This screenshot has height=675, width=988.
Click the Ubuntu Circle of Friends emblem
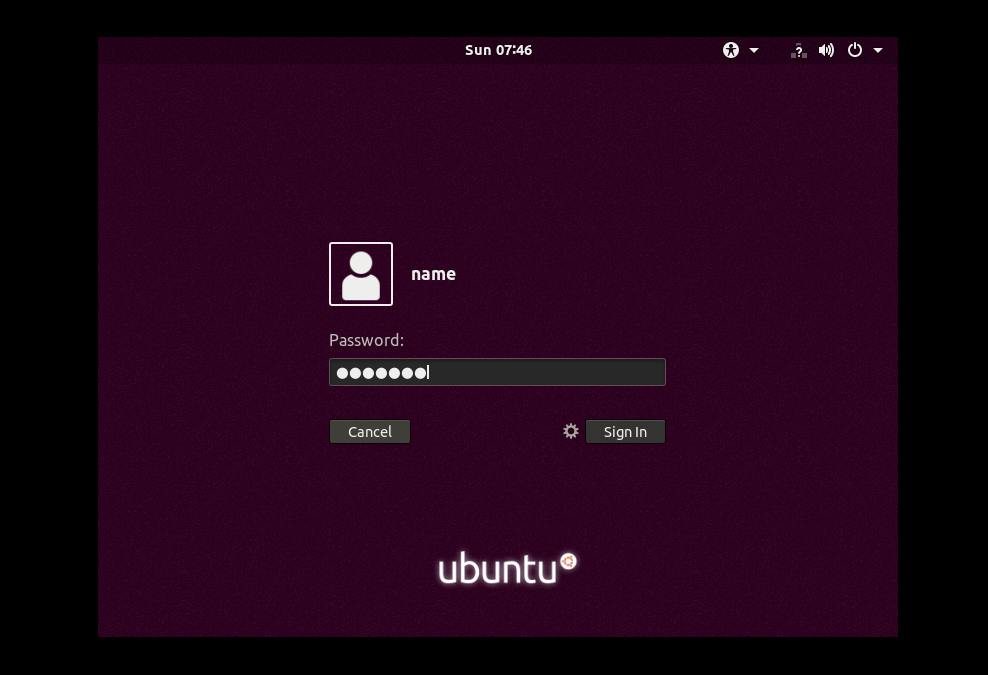[567, 561]
